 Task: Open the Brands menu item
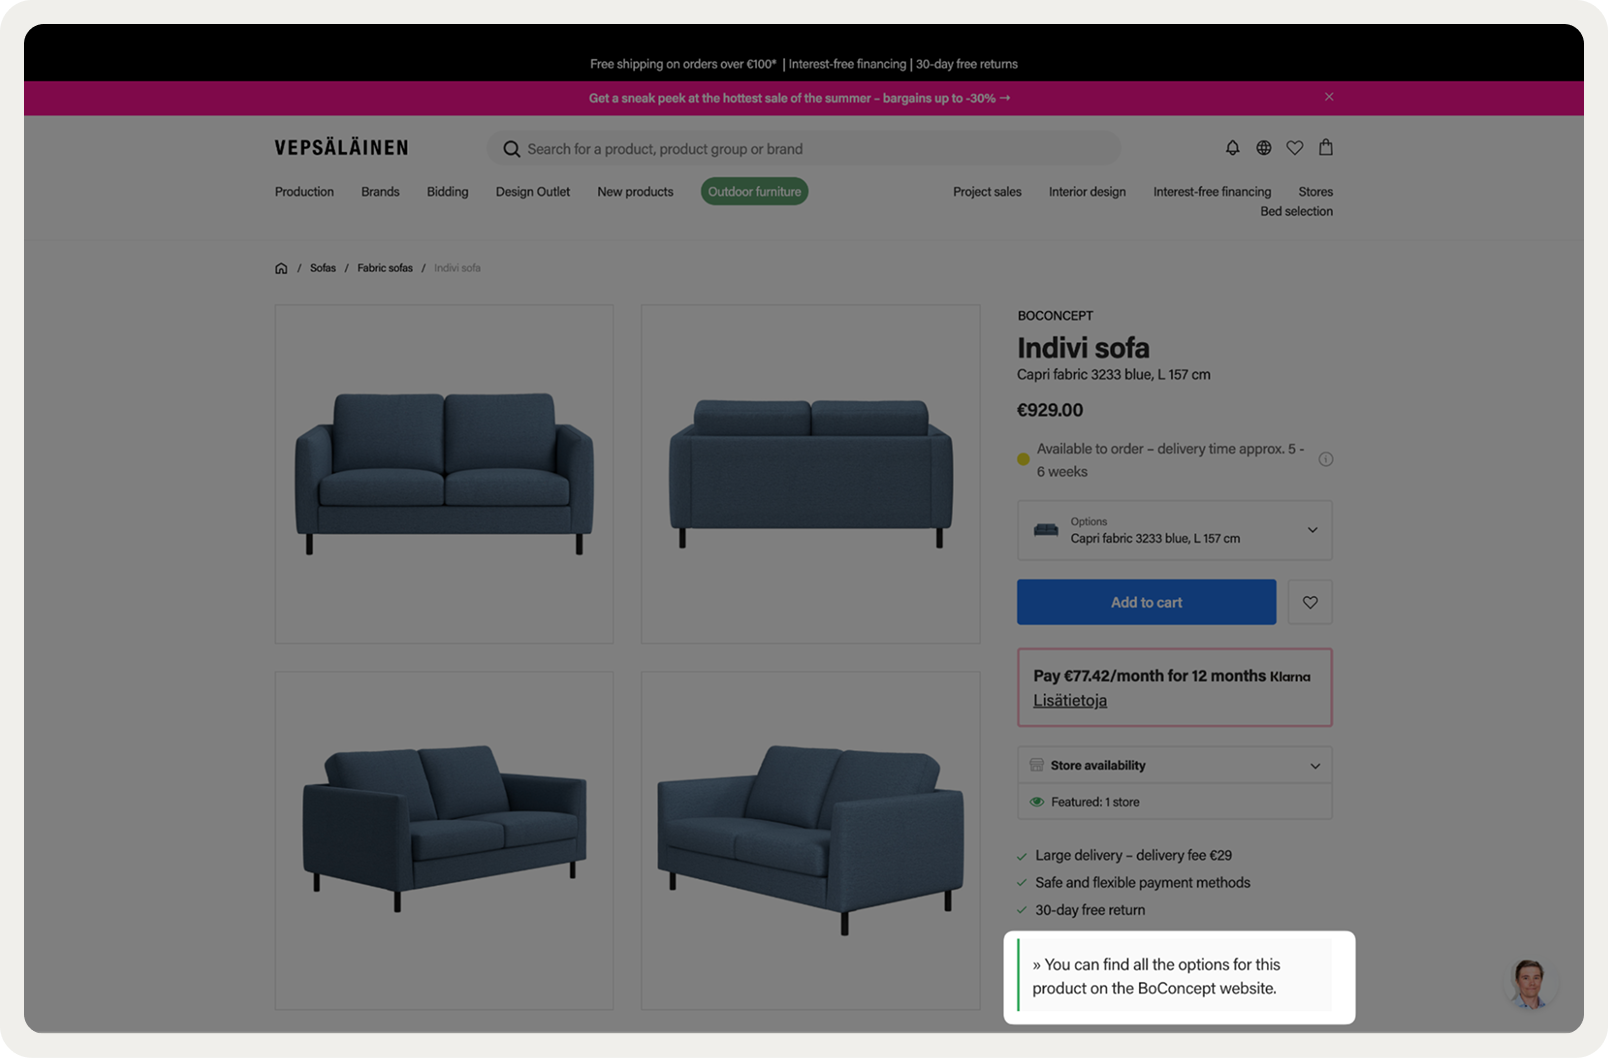pos(380,192)
